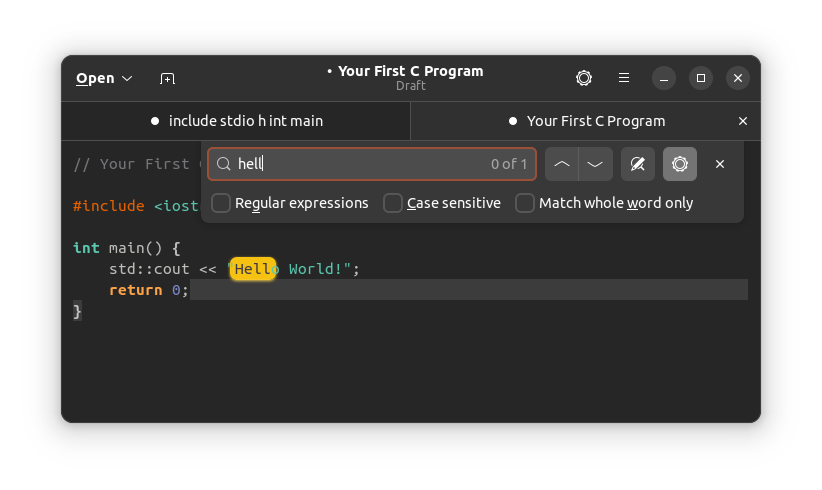
Task: Go to next search match
Action: pyautogui.click(x=596, y=164)
